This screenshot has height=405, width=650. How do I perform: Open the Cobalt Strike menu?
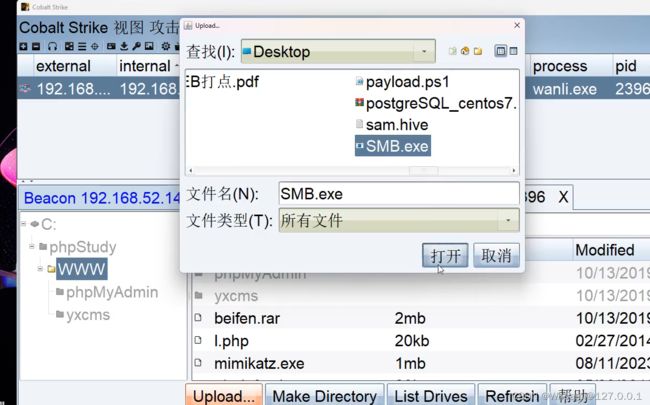63,28
